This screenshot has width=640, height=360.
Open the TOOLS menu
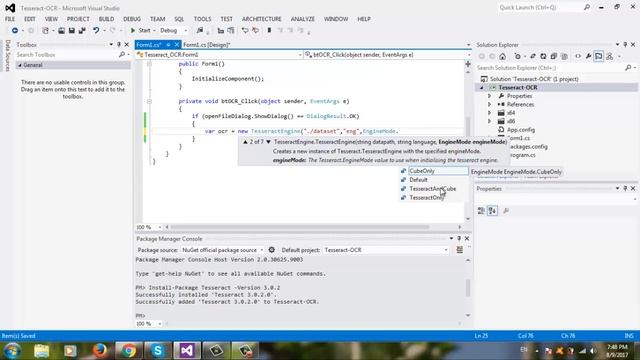pos(202,19)
